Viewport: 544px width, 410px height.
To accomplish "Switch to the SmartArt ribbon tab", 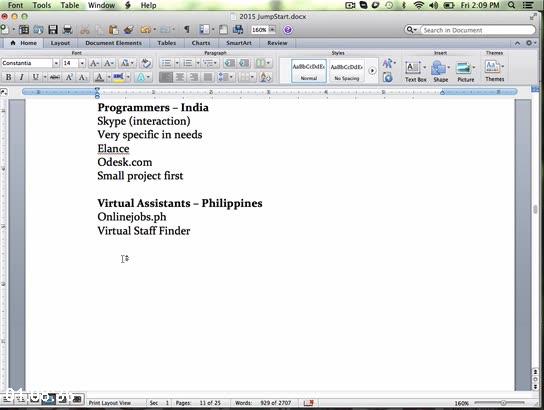I will [239, 43].
